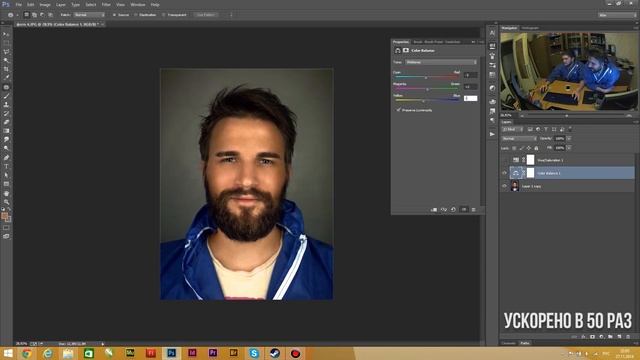
Task: Open the Fill slider dropdown arrow
Action: click(569, 148)
